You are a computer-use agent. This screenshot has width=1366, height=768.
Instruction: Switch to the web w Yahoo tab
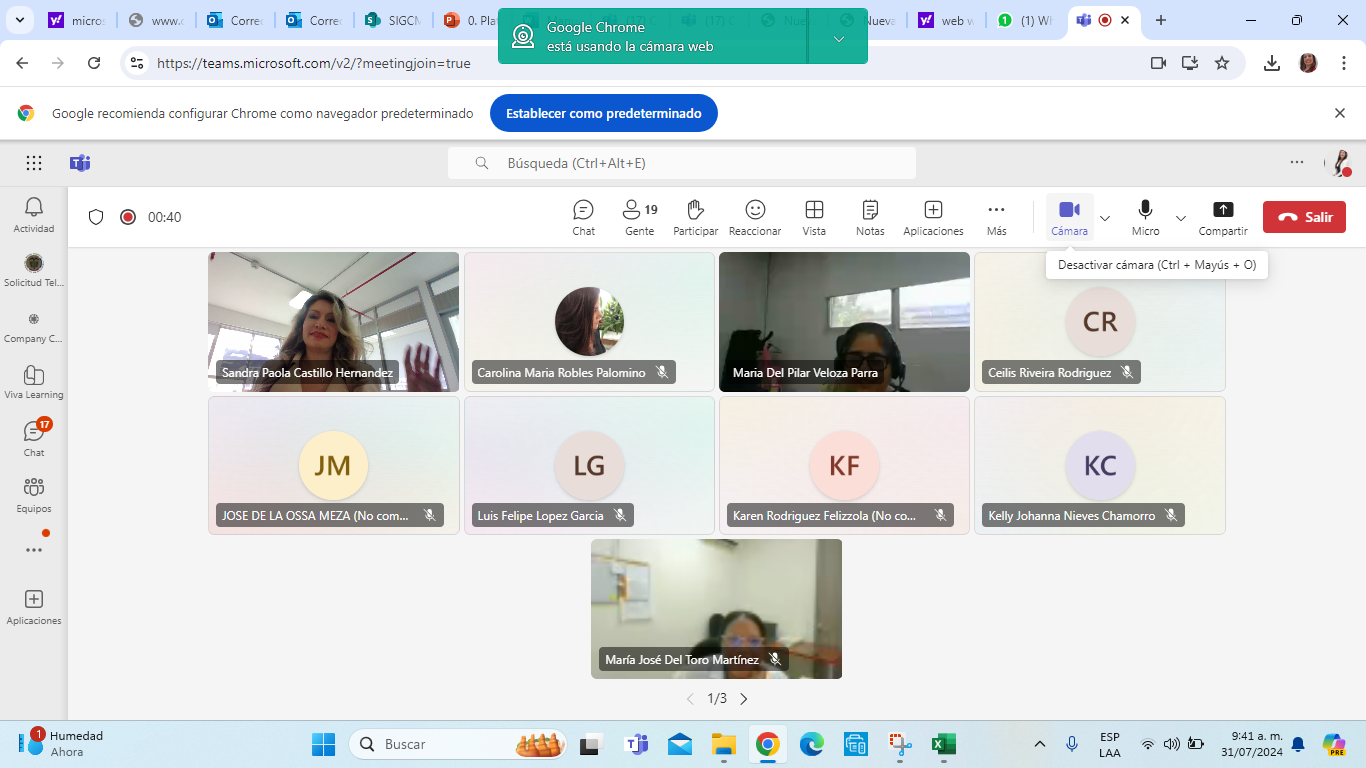946,20
